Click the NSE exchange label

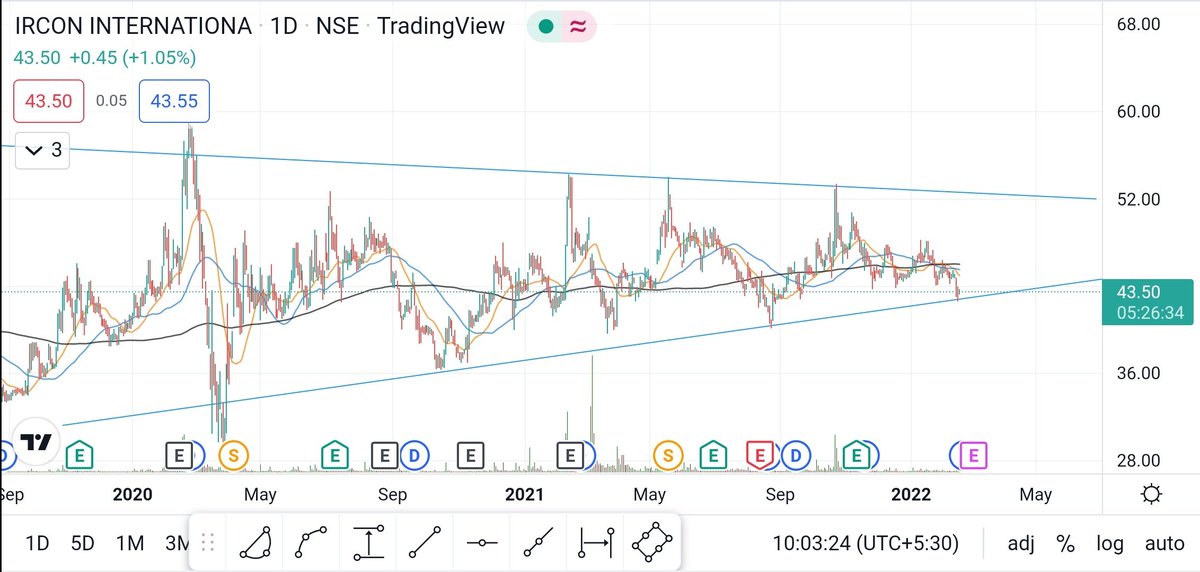[x=337, y=26]
